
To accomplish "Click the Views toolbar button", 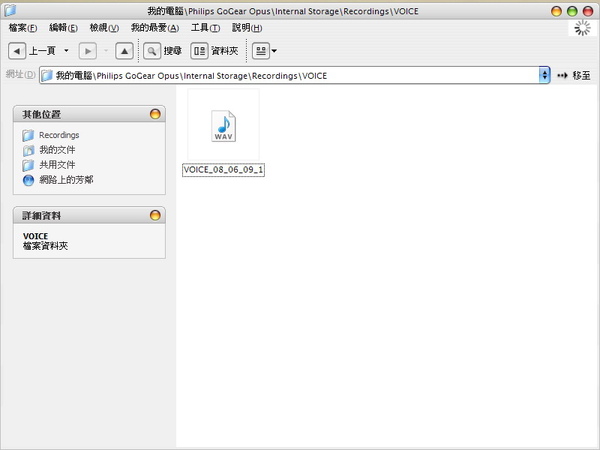I will [261, 51].
